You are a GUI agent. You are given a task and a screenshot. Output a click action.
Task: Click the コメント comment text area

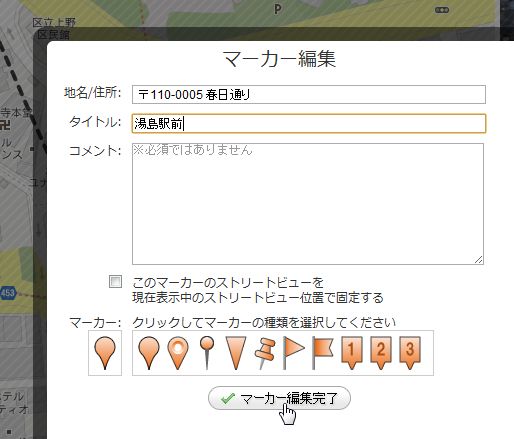308,204
